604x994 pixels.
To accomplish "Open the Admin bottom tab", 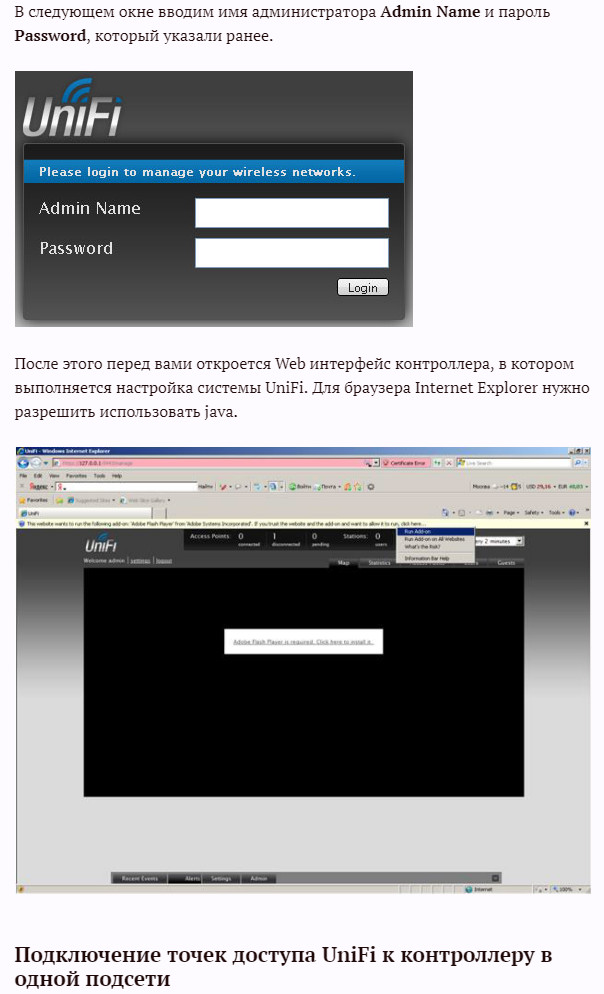I will tap(259, 879).
